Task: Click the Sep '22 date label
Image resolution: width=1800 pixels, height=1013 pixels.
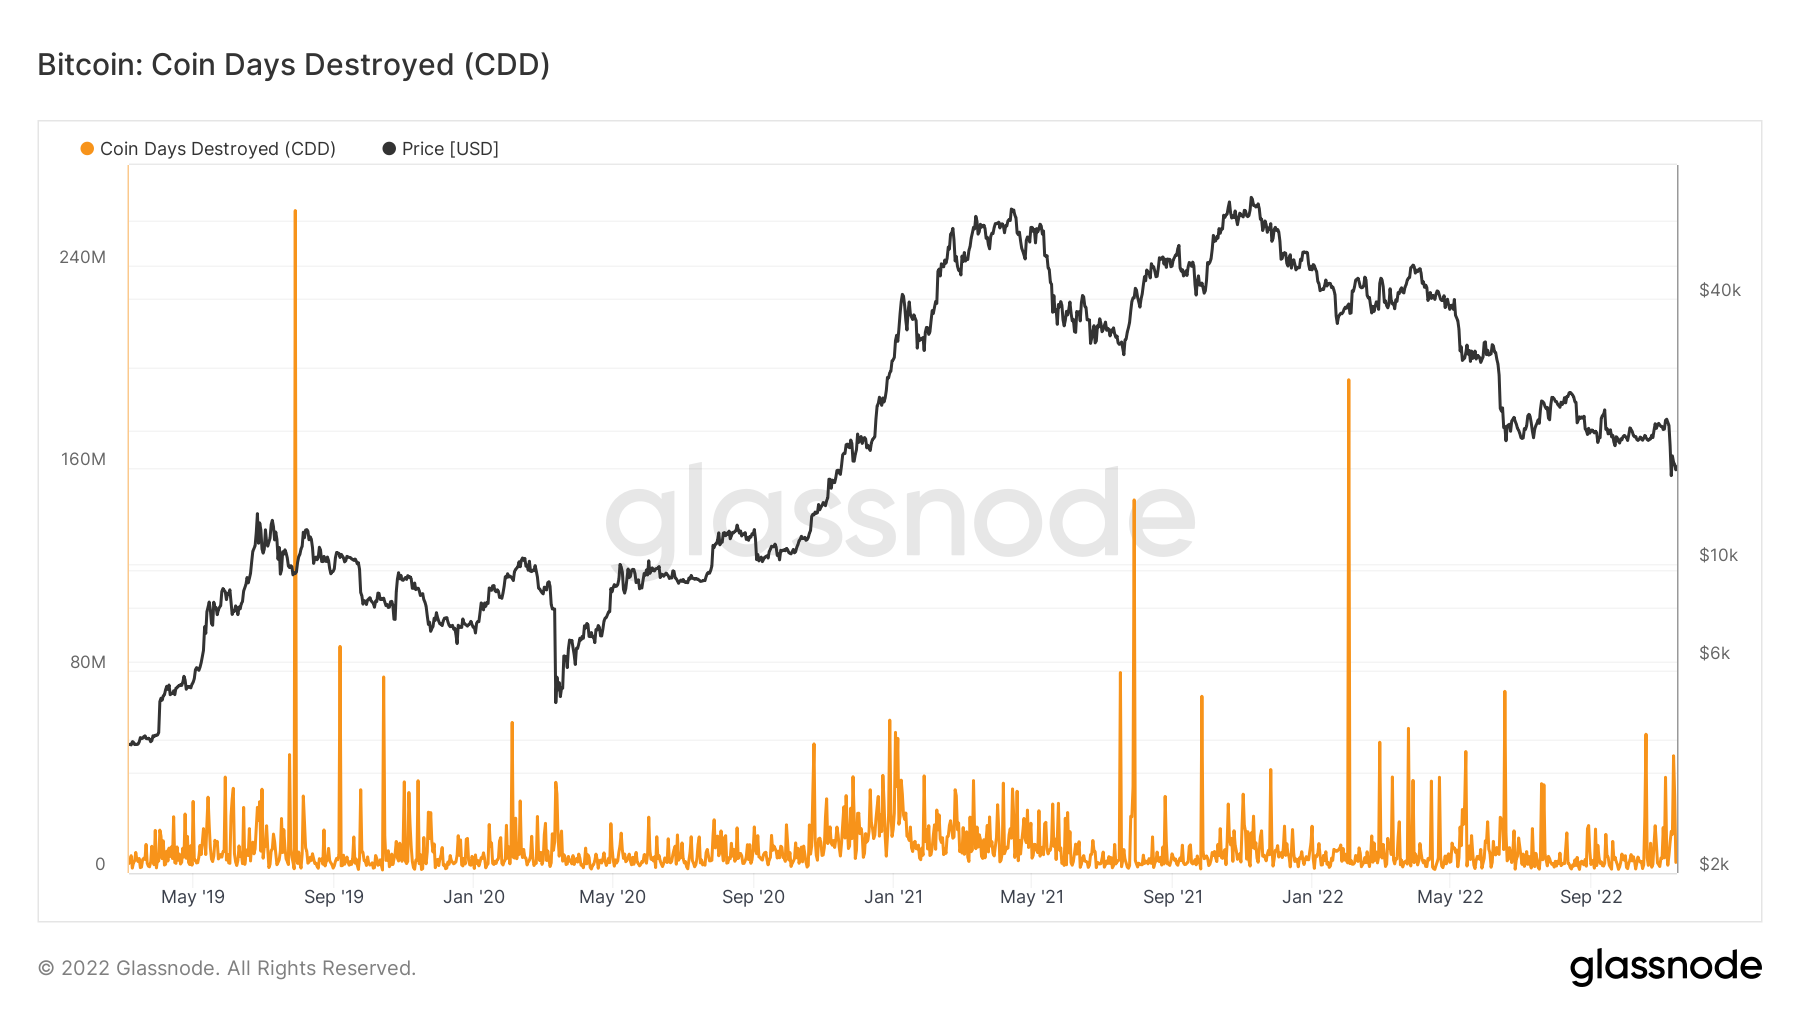Action: click(x=1591, y=897)
